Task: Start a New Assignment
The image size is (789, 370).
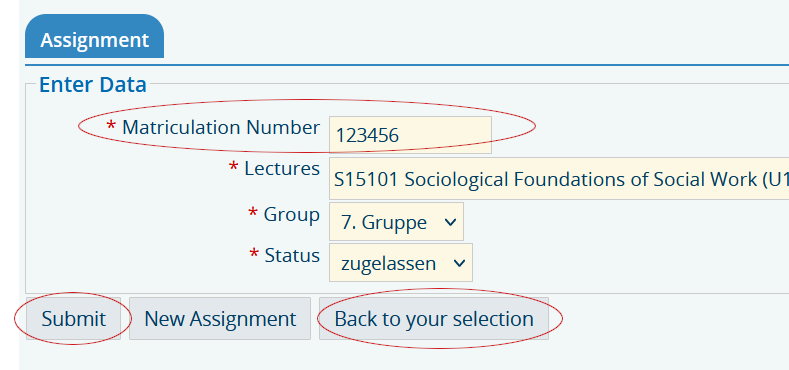Action: point(220,319)
